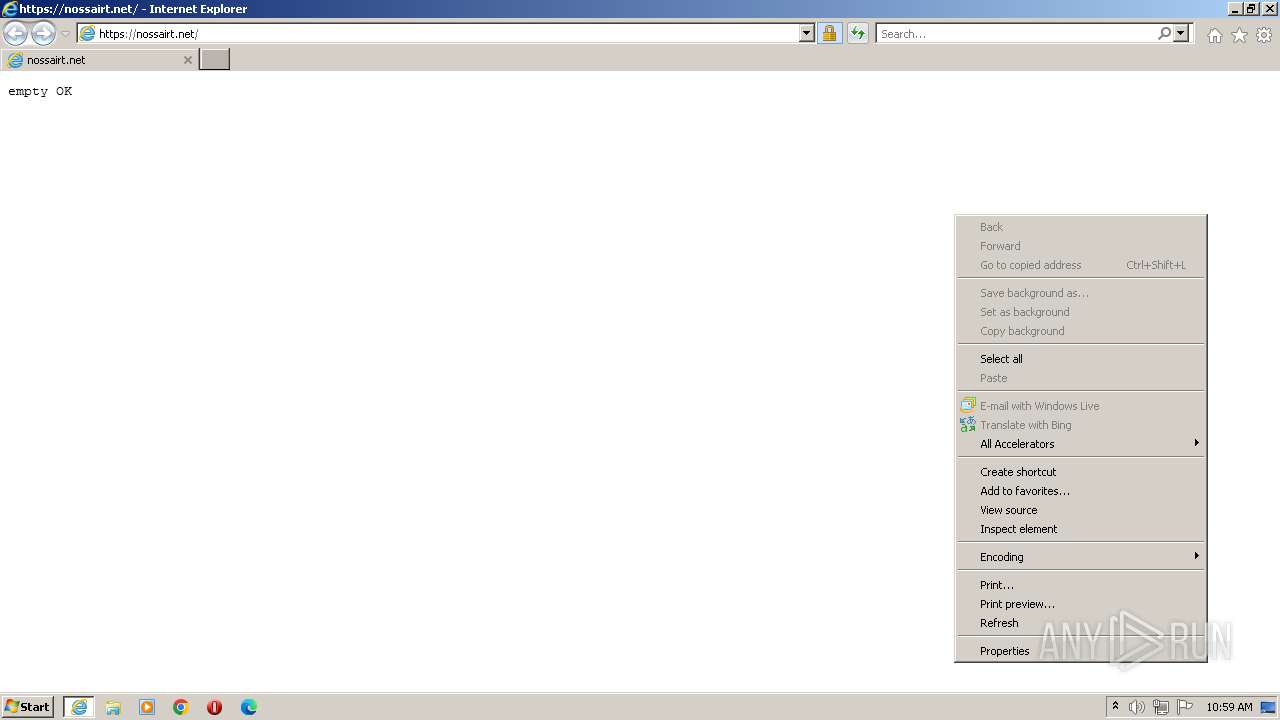Choose View source from the context menu

coord(1081,510)
